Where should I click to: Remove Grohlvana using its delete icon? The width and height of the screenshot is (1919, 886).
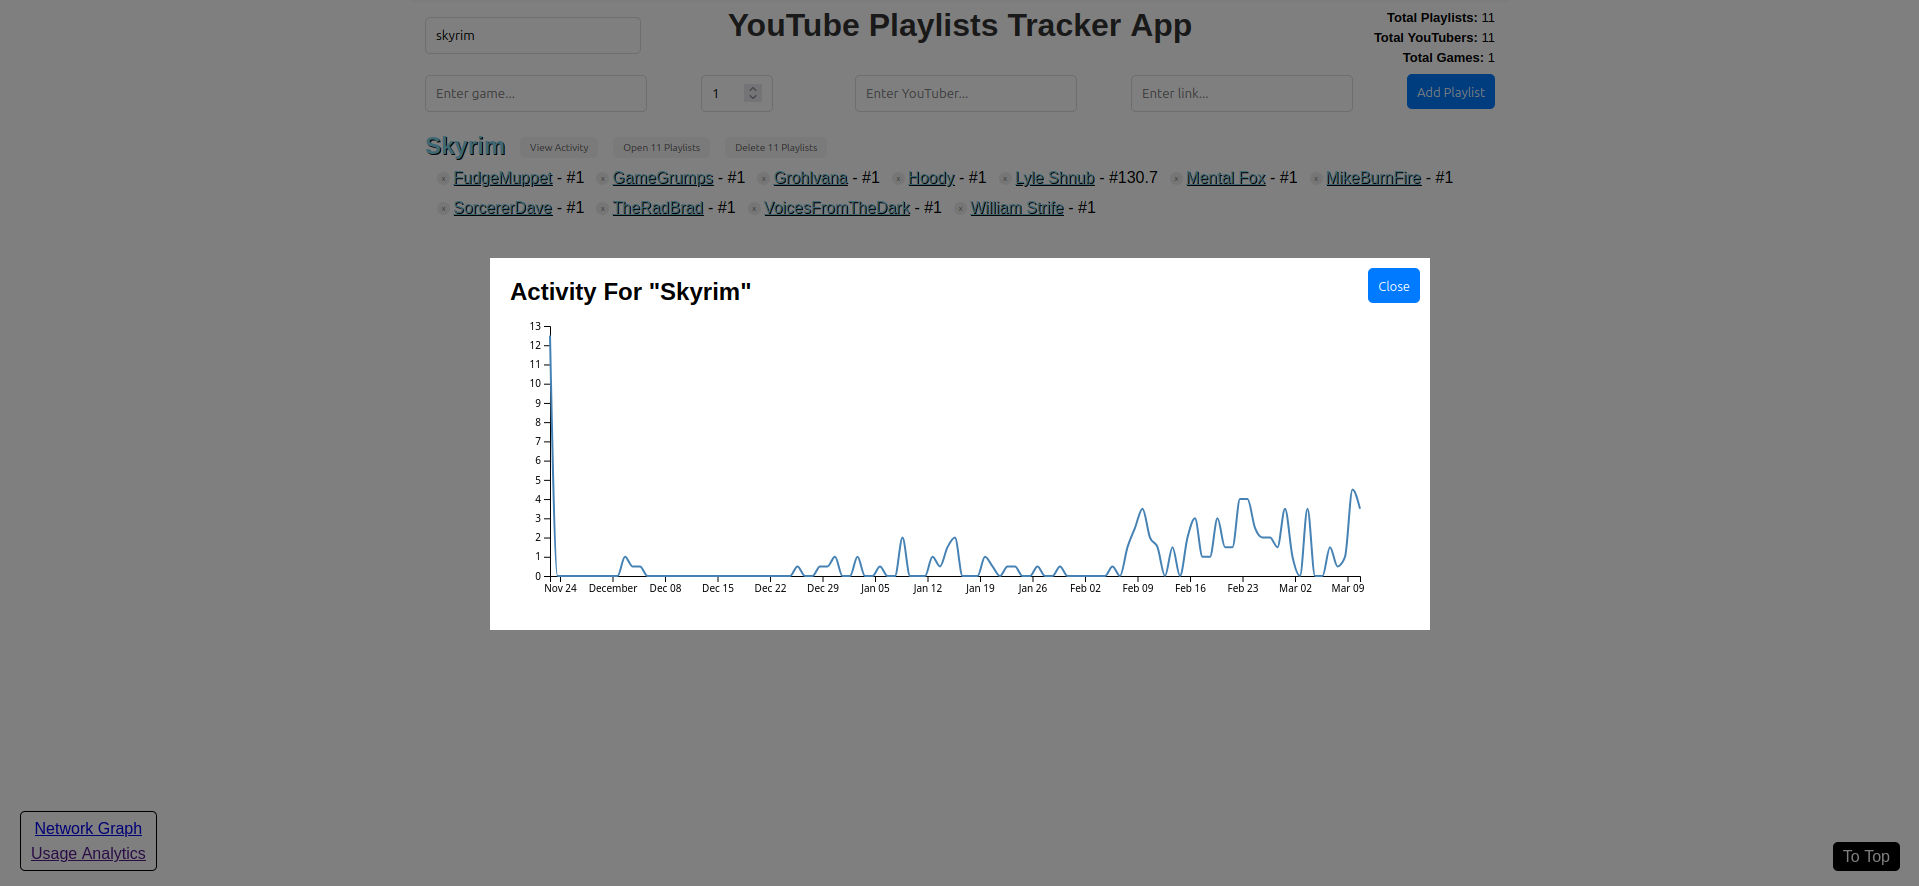coord(763,178)
